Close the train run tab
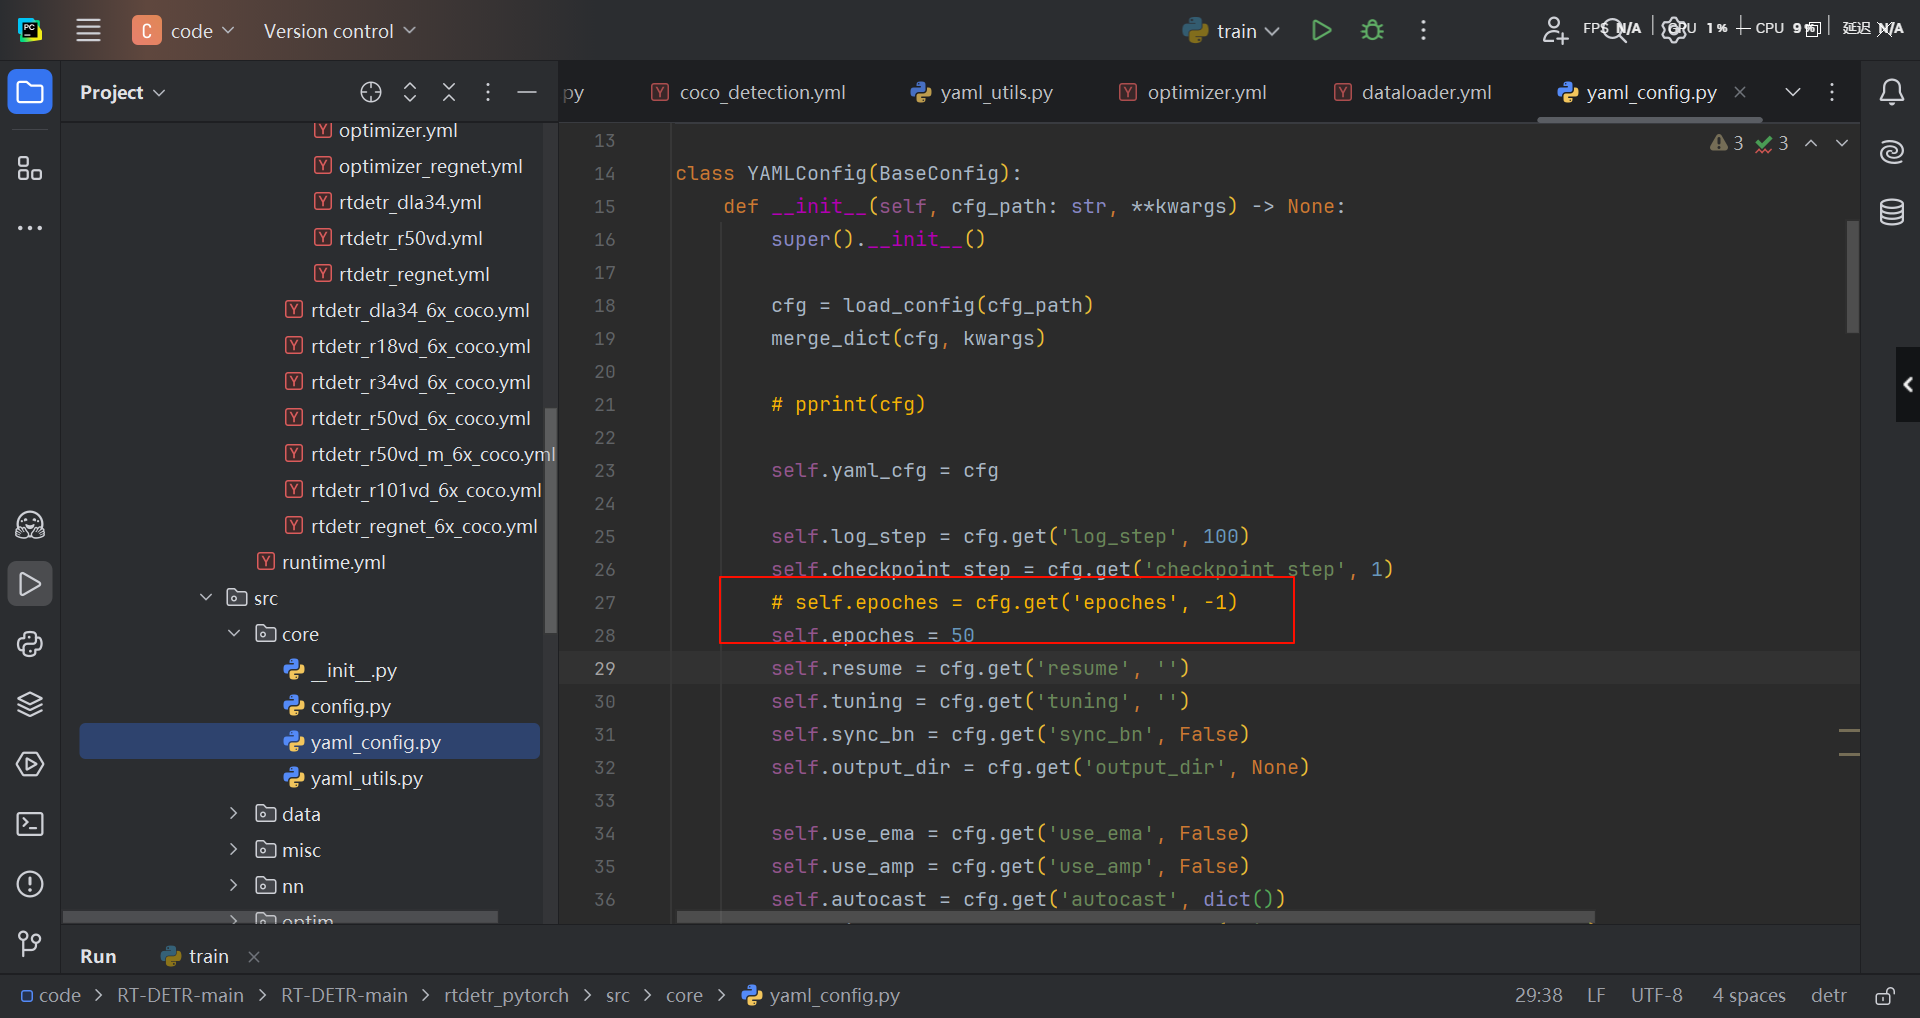 (254, 957)
